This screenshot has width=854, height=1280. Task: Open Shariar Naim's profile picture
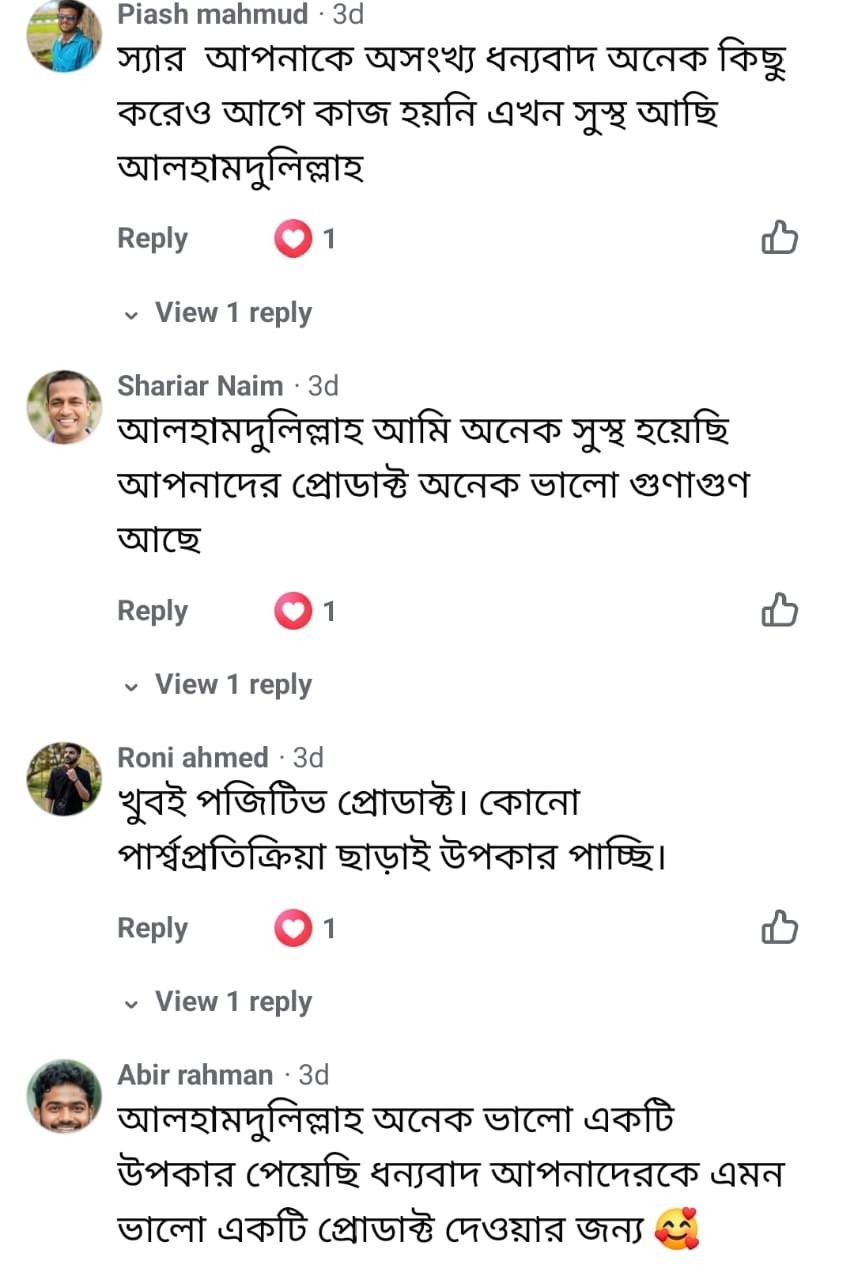[x=64, y=407]
